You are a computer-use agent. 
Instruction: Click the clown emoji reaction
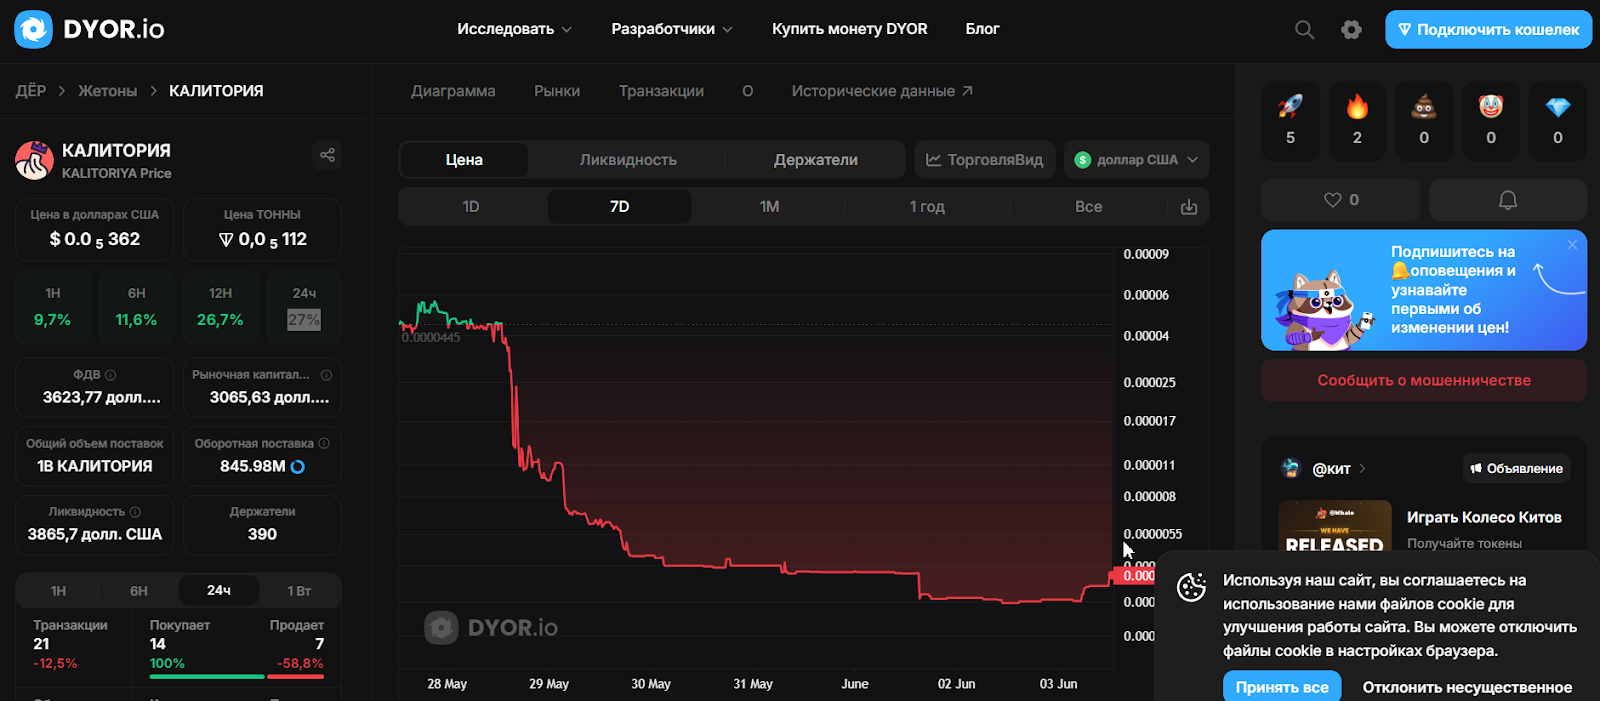pyautogui.click(x=1491, y=121)
